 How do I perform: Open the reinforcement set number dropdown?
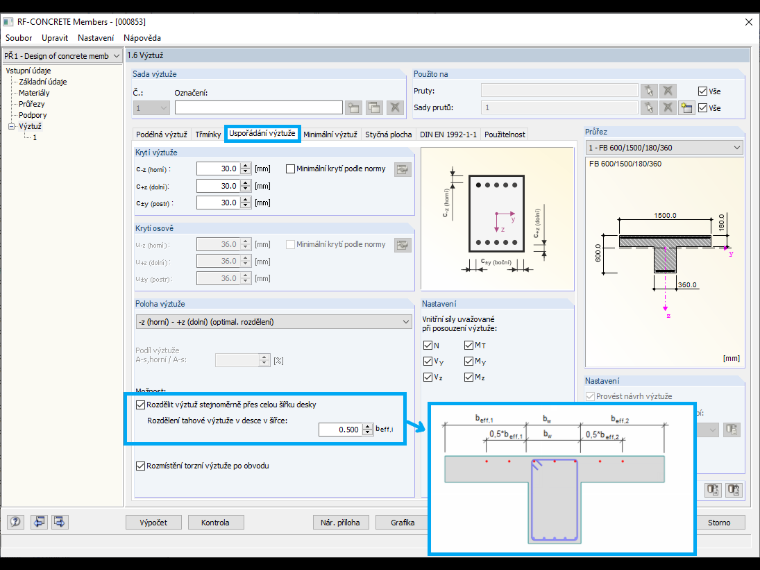pos(151,108)
